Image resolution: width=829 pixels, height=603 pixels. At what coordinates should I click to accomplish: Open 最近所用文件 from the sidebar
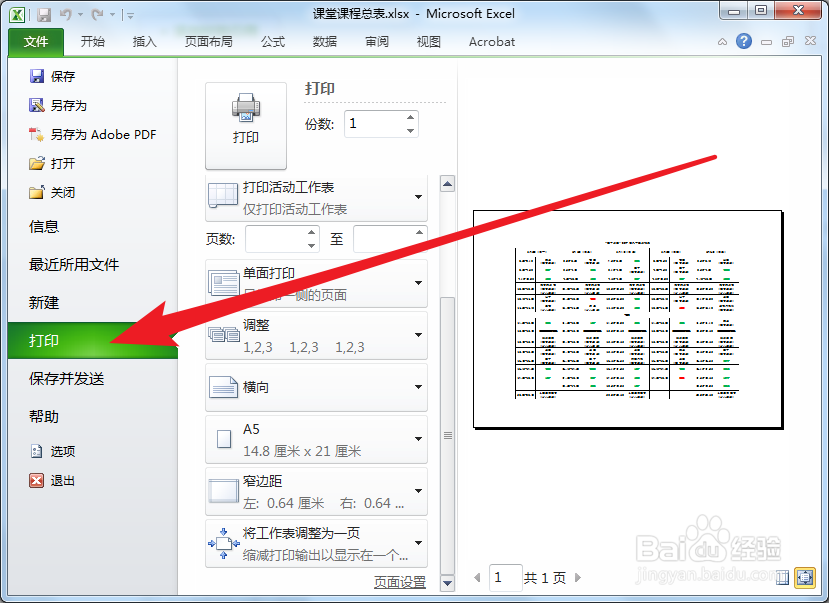pyautogui.click(x=78, y=265)
